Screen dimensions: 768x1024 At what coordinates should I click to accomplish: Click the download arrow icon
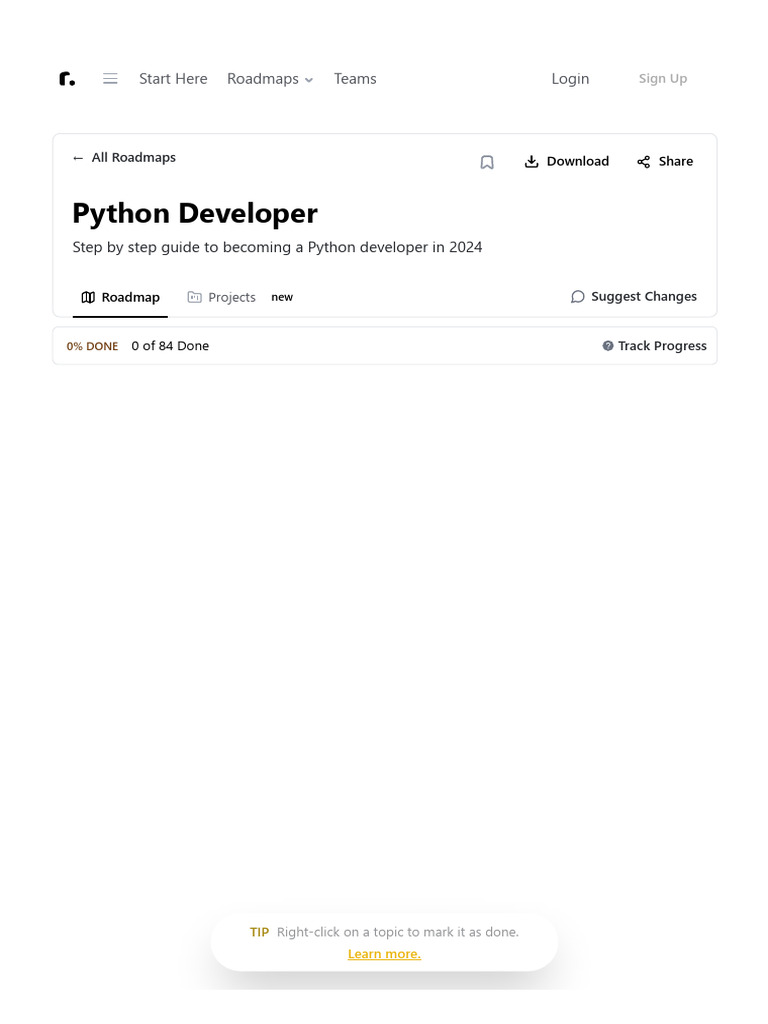coord(532,162)
